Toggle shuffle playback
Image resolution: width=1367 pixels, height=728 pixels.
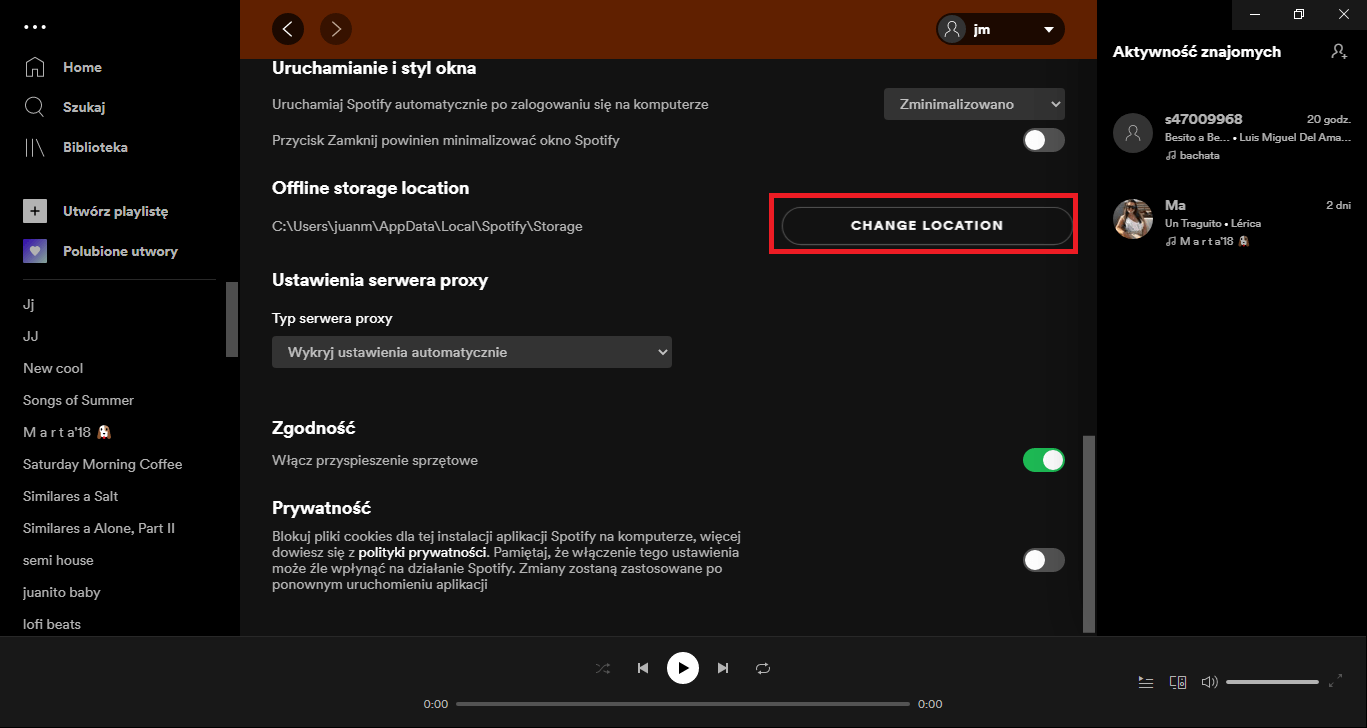point(603,668)
